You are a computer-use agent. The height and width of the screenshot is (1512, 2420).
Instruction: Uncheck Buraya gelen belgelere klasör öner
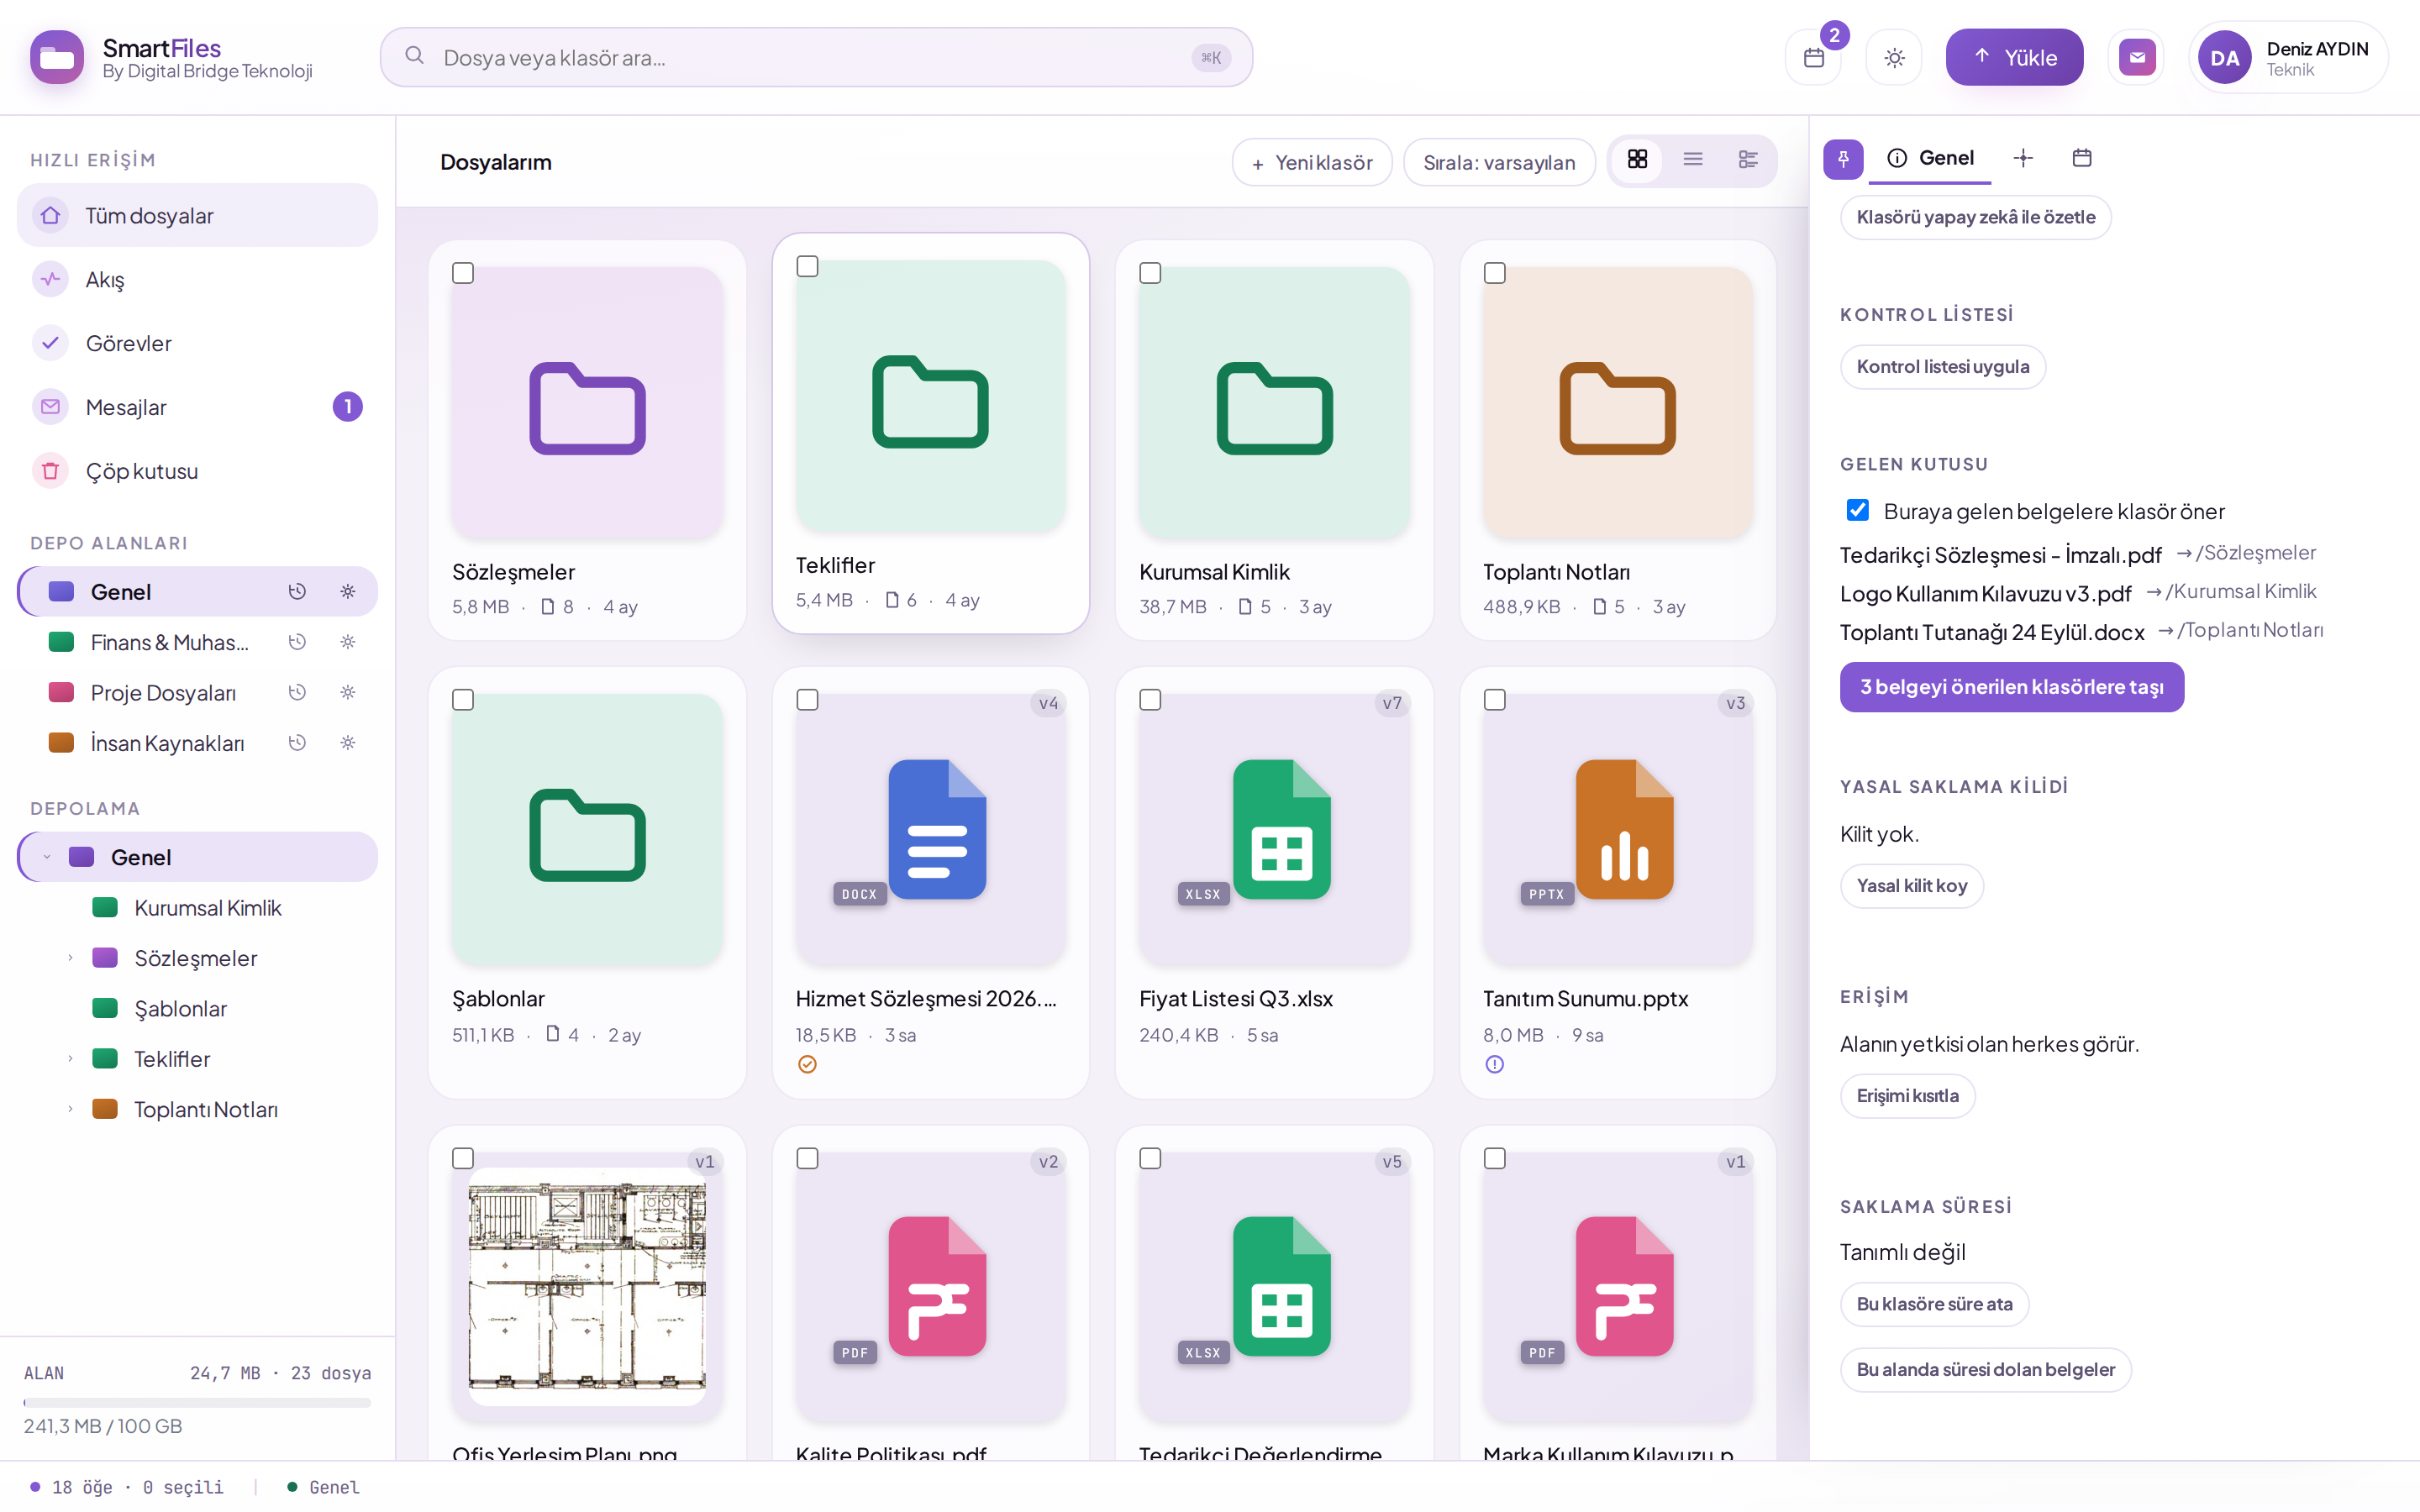pyautogui.click(x=1857, y=510)
